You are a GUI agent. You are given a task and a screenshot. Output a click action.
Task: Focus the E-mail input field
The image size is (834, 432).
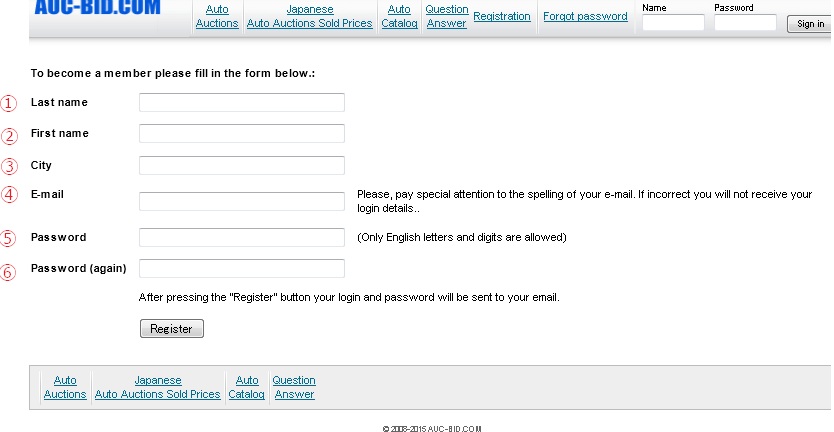pos(242,201)
